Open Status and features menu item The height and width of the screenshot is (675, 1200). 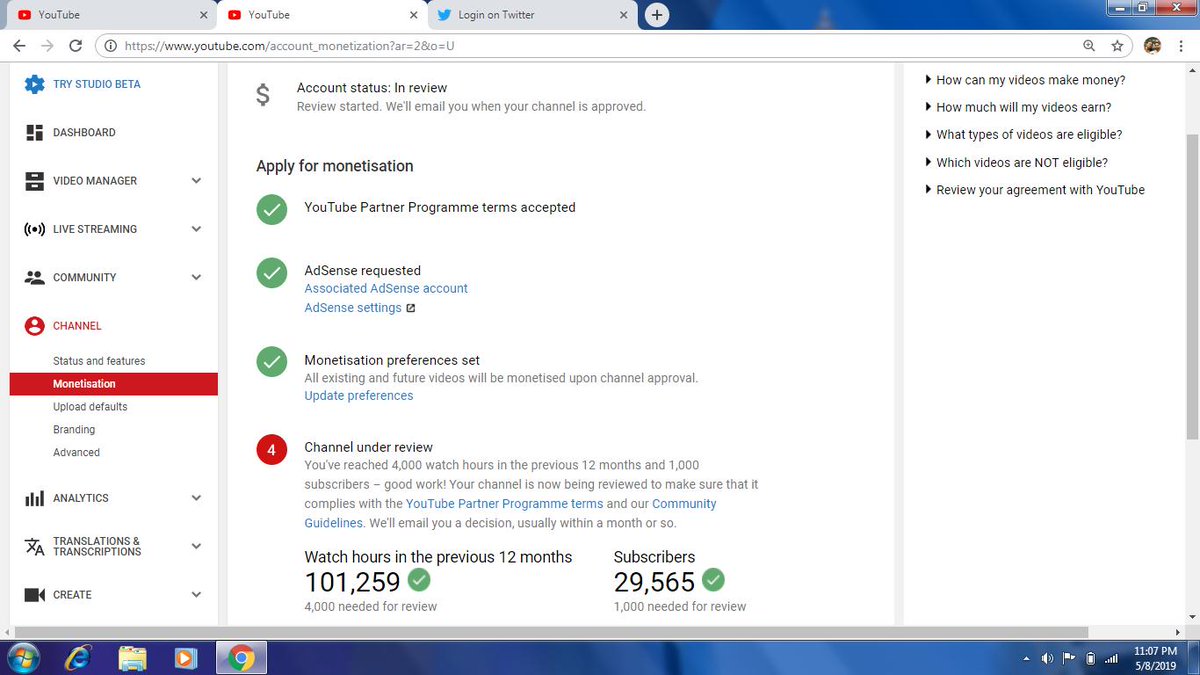(x=99, y=361)
